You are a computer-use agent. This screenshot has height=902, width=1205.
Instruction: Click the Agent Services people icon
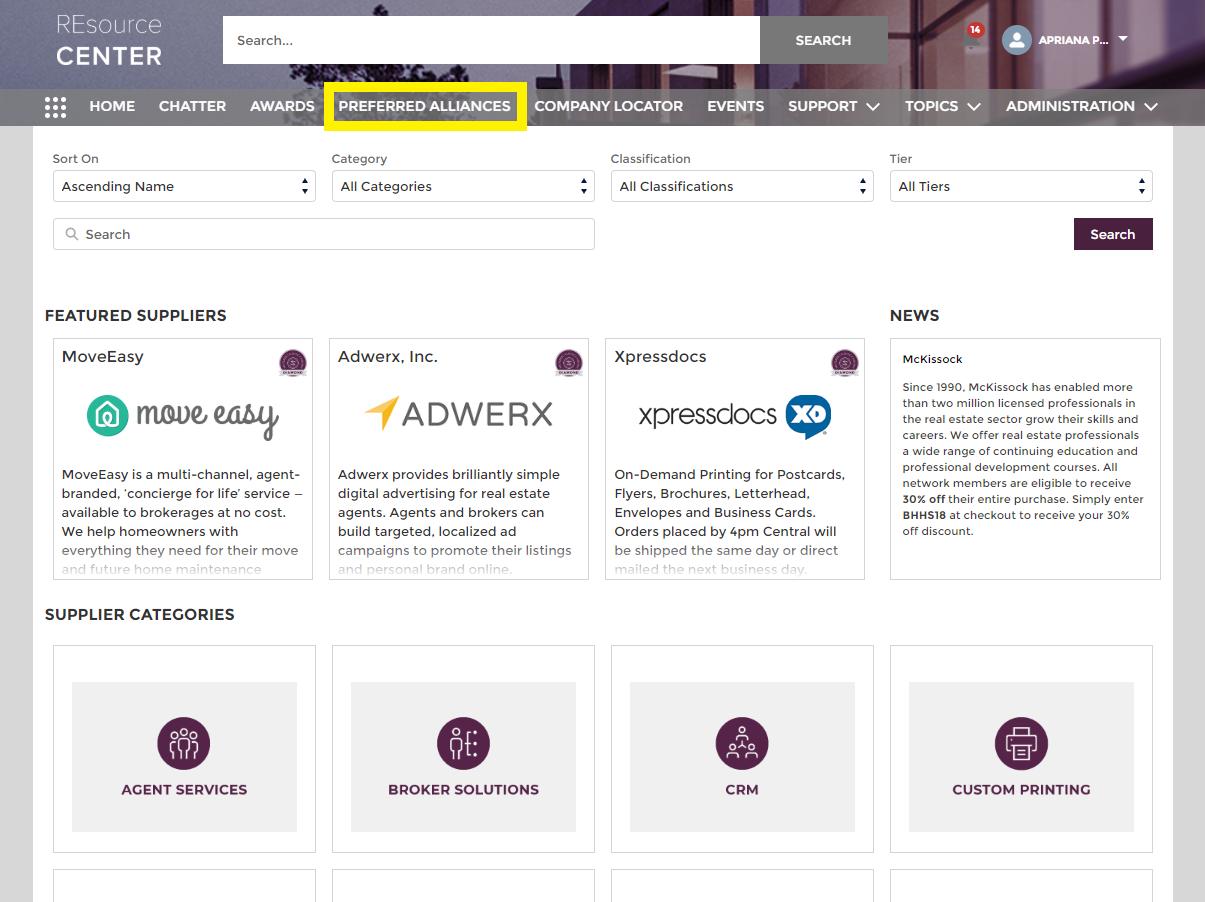pyautogui.click(x=184, y=744)
